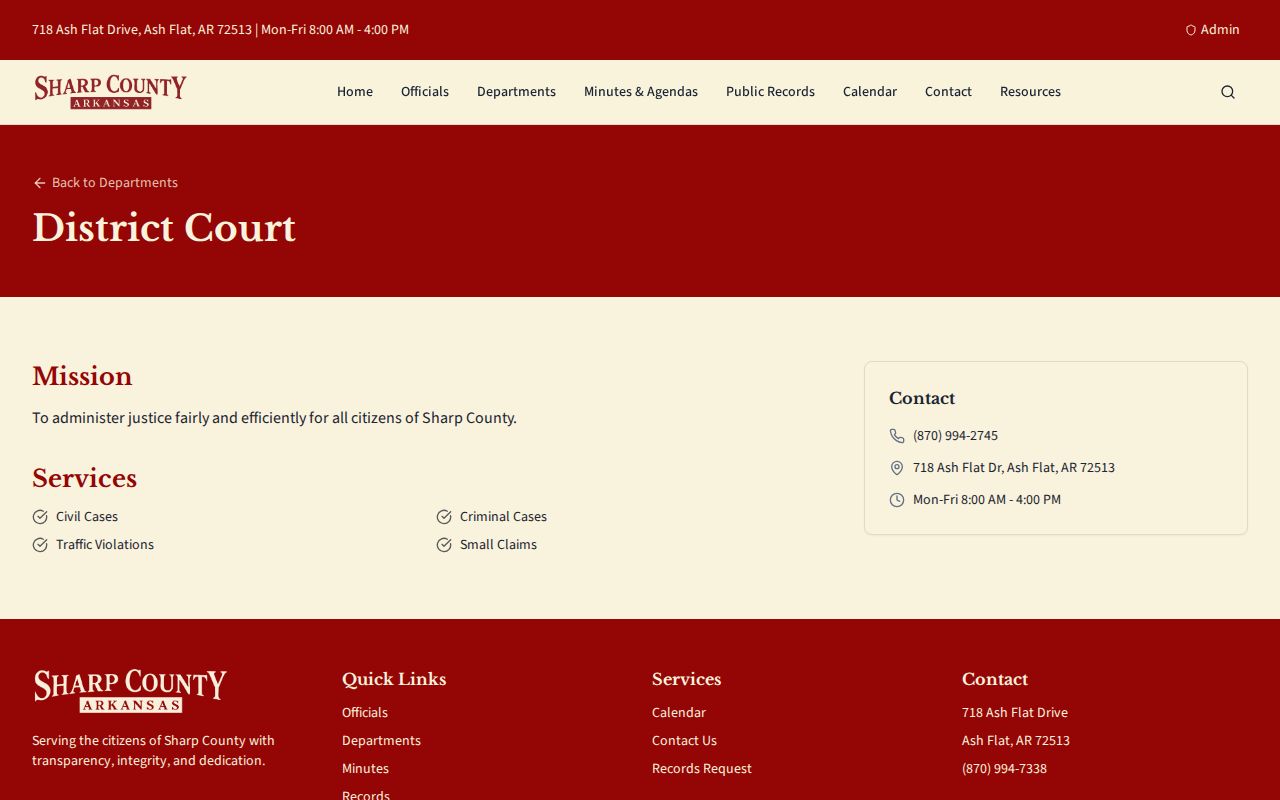This screenshot has height=800, width=1280.
Task: Select Public Records in the navbar
Action: [x=770, y=92]
